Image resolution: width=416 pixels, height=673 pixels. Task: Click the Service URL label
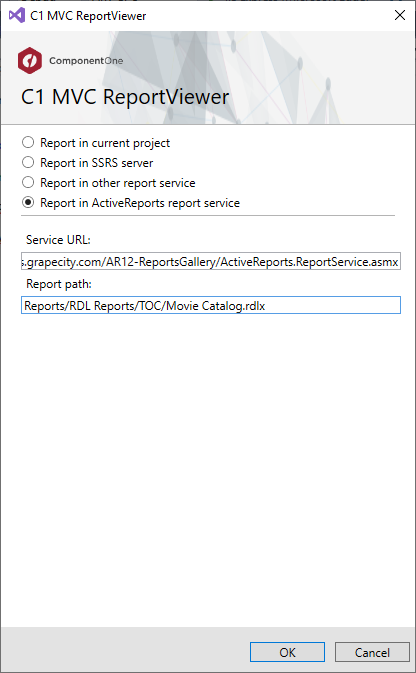click(x=58, y=239)
